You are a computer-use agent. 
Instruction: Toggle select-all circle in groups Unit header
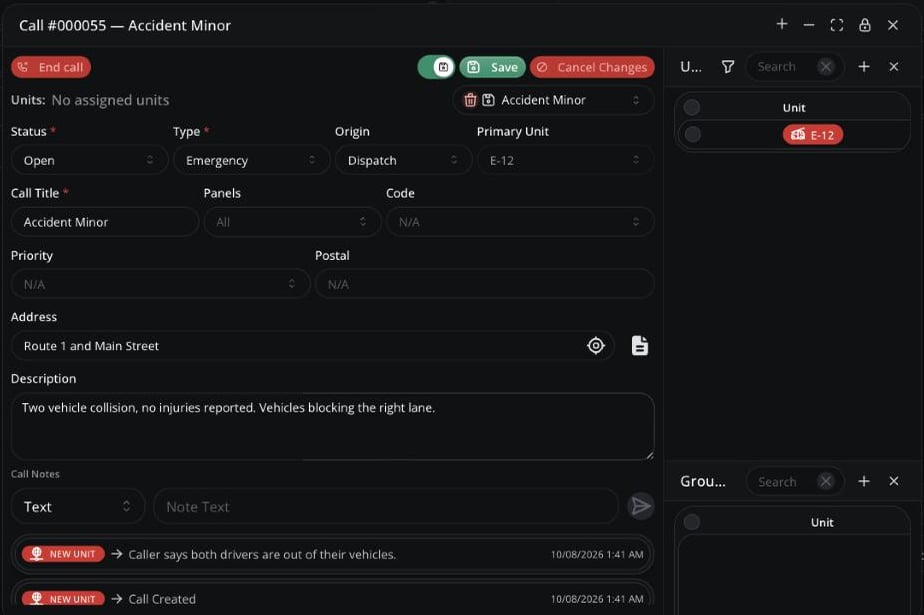coord(692,522)
